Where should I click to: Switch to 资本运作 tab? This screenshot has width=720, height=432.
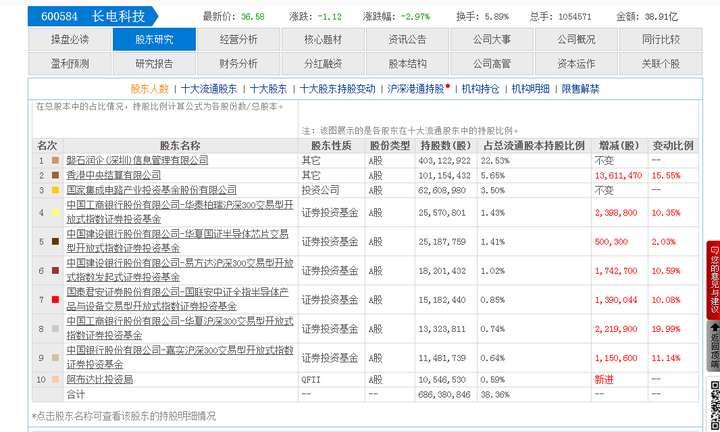[x=576, y=64]
